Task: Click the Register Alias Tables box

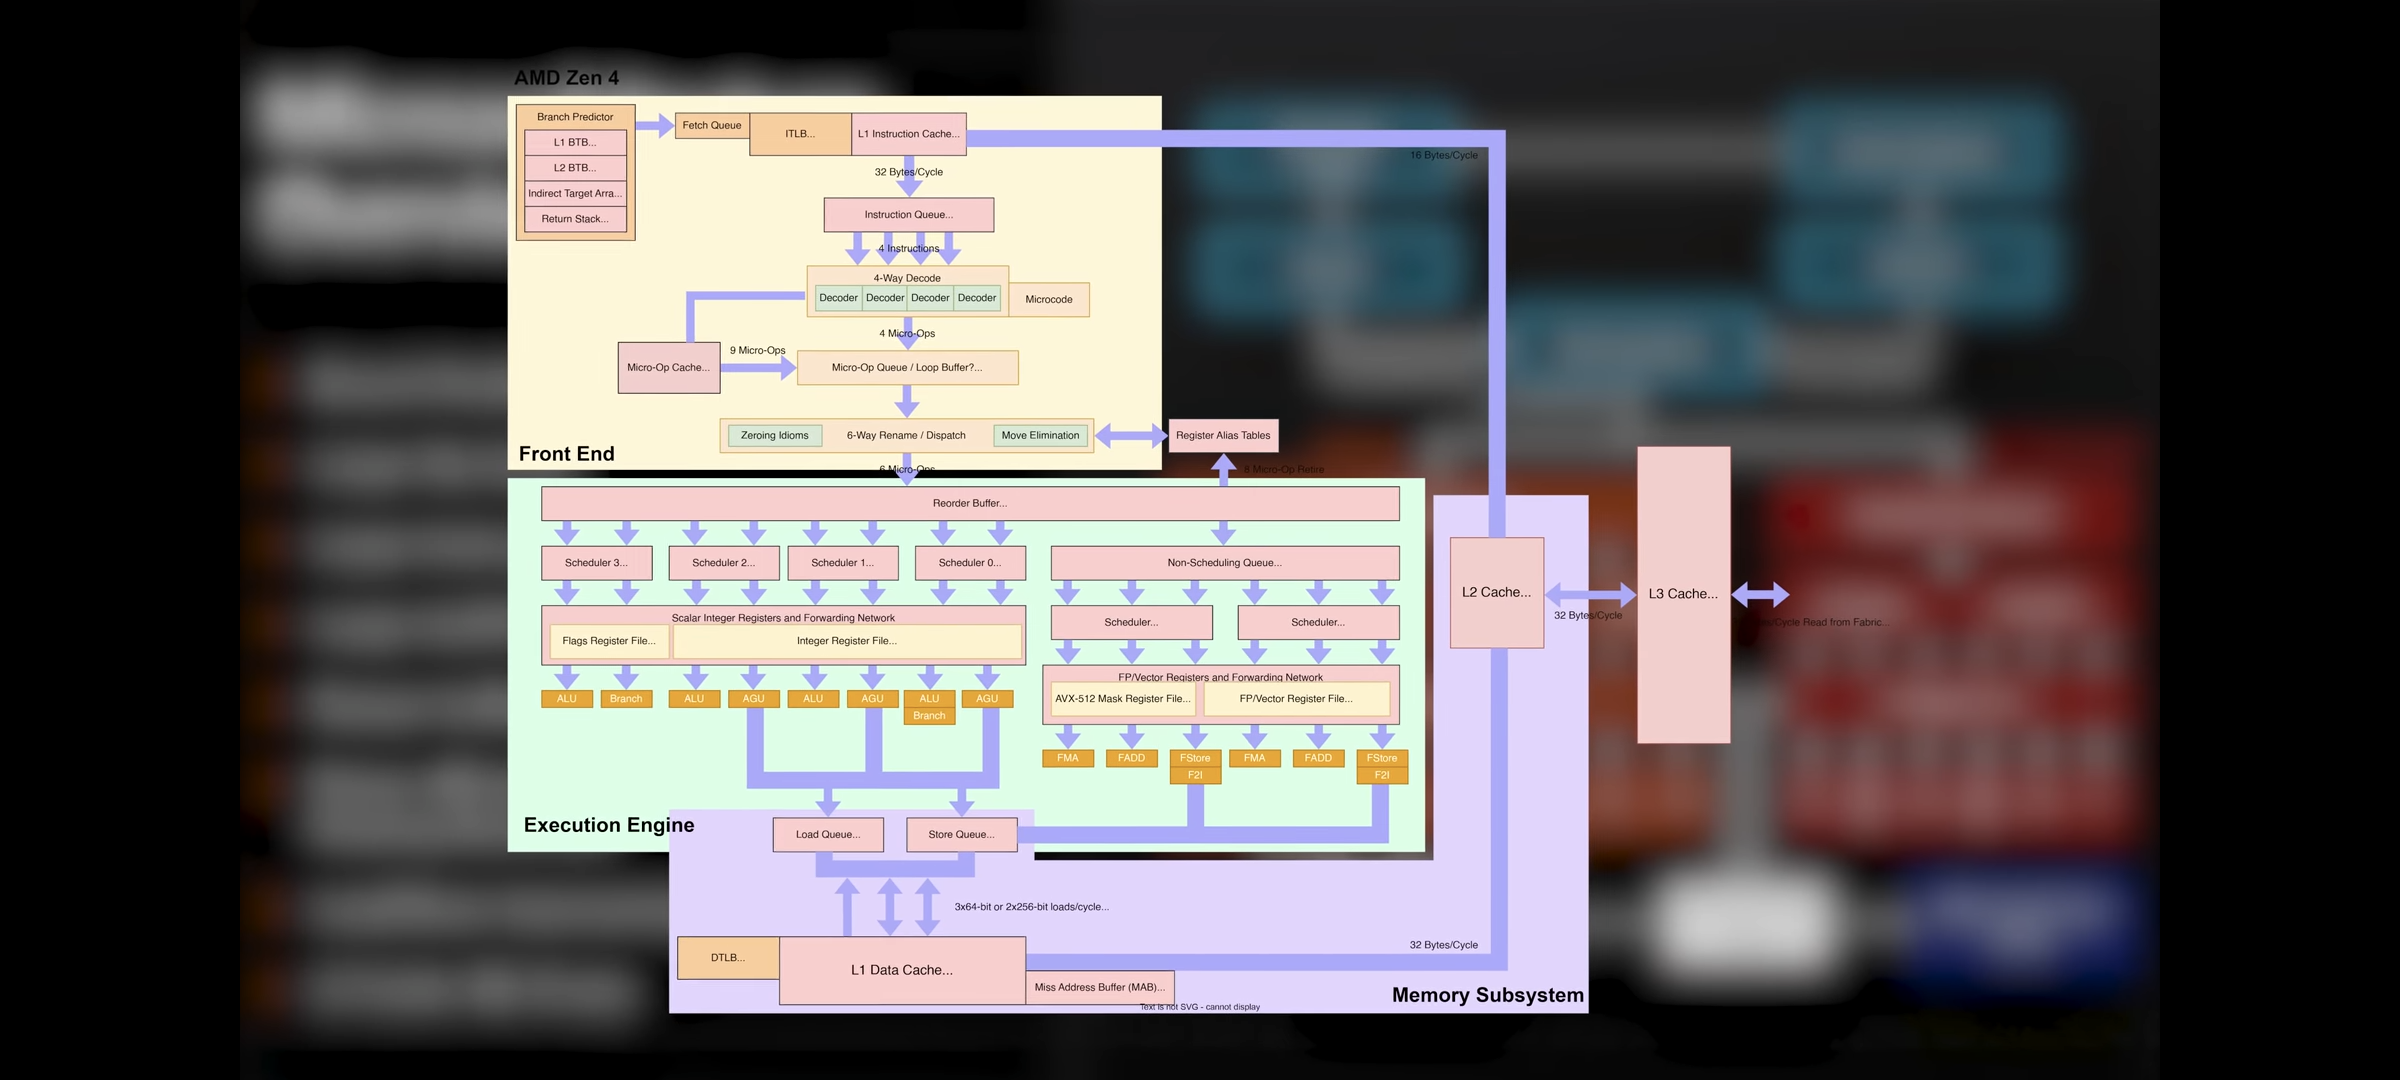Action: pos(1223,436)
